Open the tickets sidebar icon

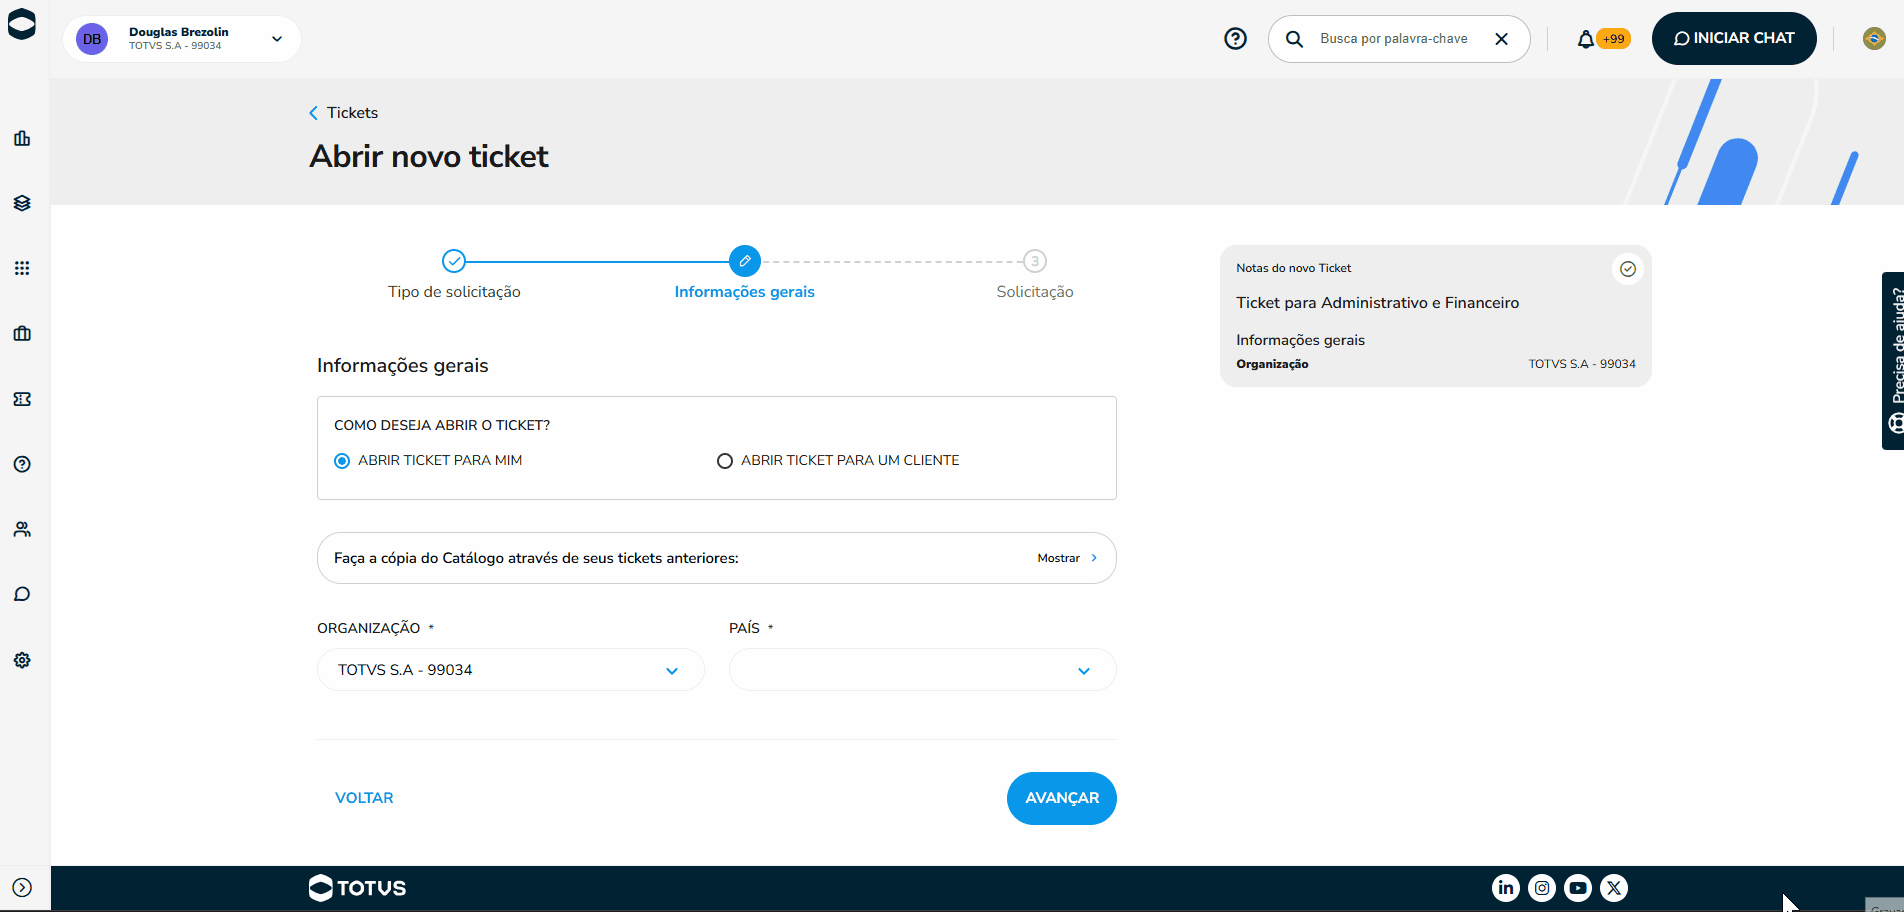click(x=22, y=399)
